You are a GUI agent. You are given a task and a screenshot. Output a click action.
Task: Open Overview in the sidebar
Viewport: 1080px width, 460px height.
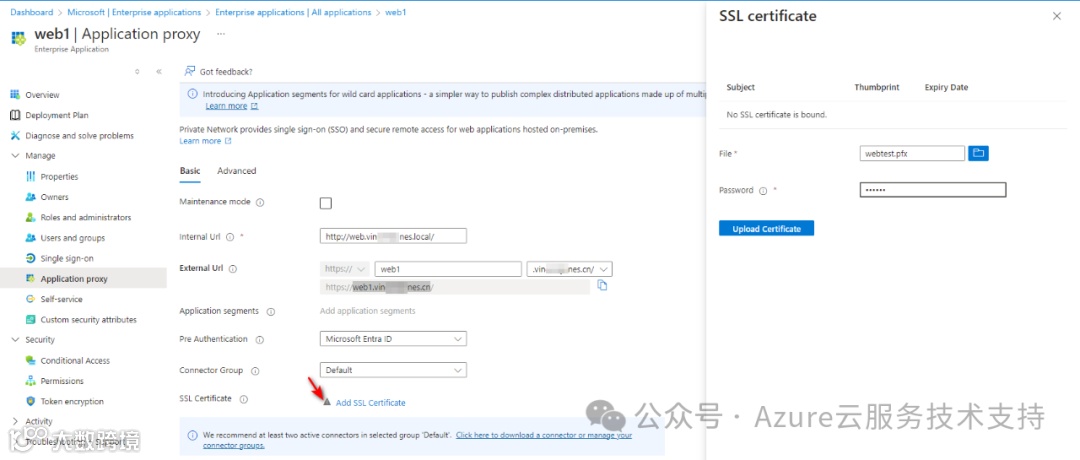42,95
